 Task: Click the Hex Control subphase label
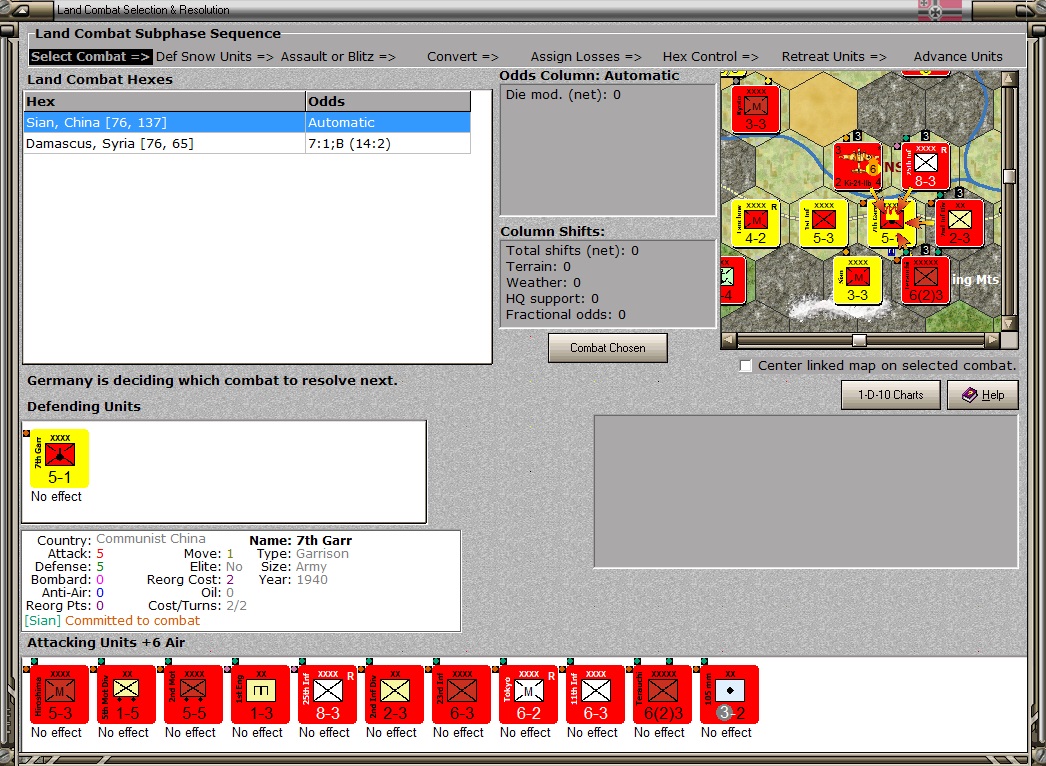pos(710,57)
